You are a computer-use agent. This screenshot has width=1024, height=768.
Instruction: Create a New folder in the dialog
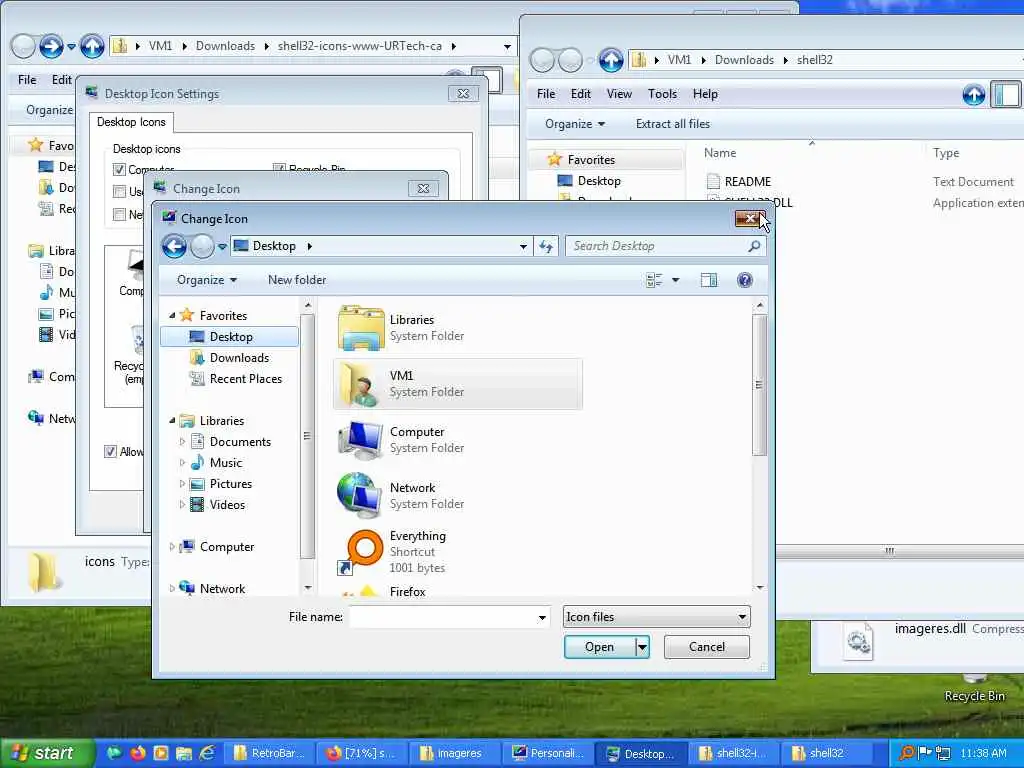click(297, 280)
